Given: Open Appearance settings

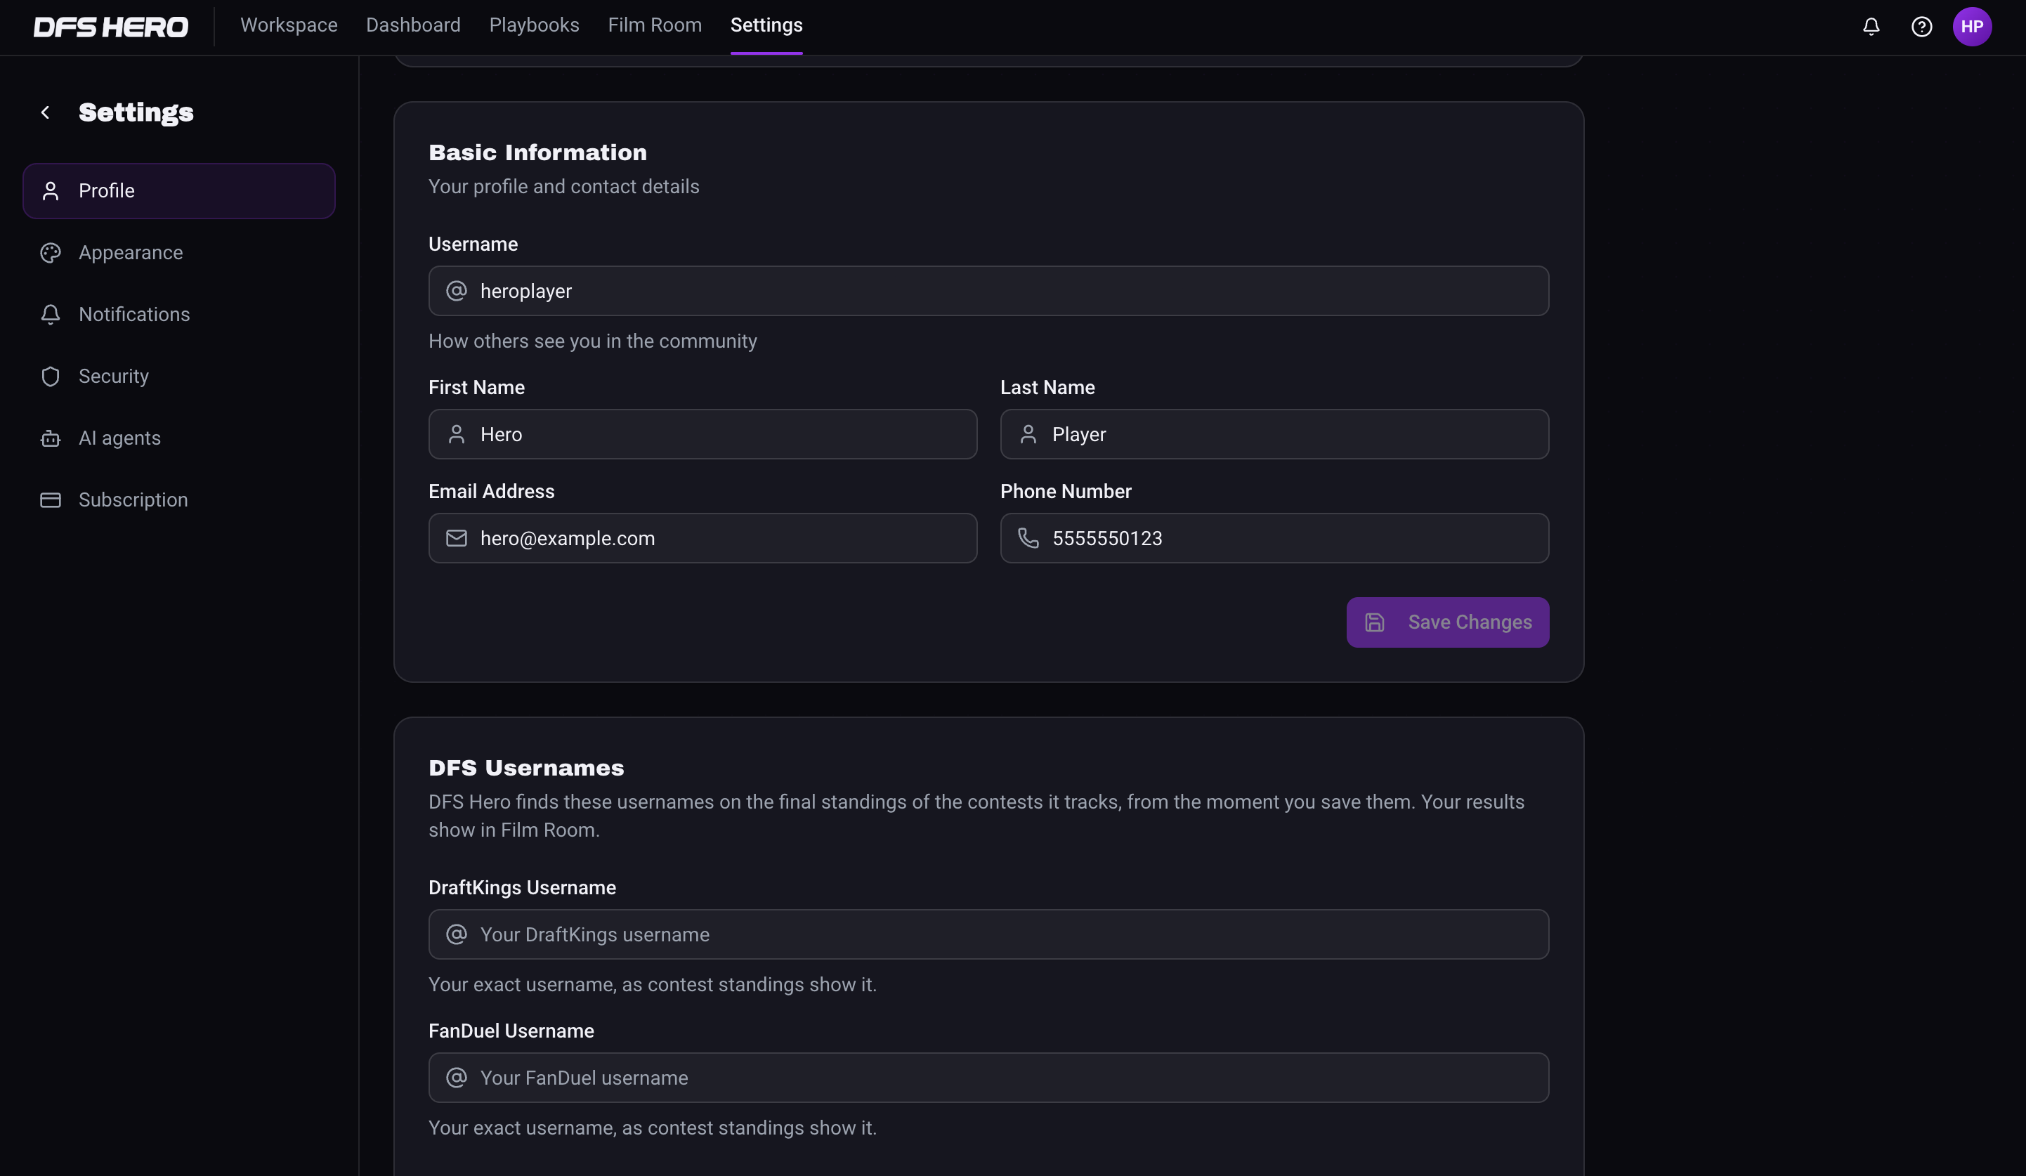Looking at the screenshot, I should pos(179,253).
